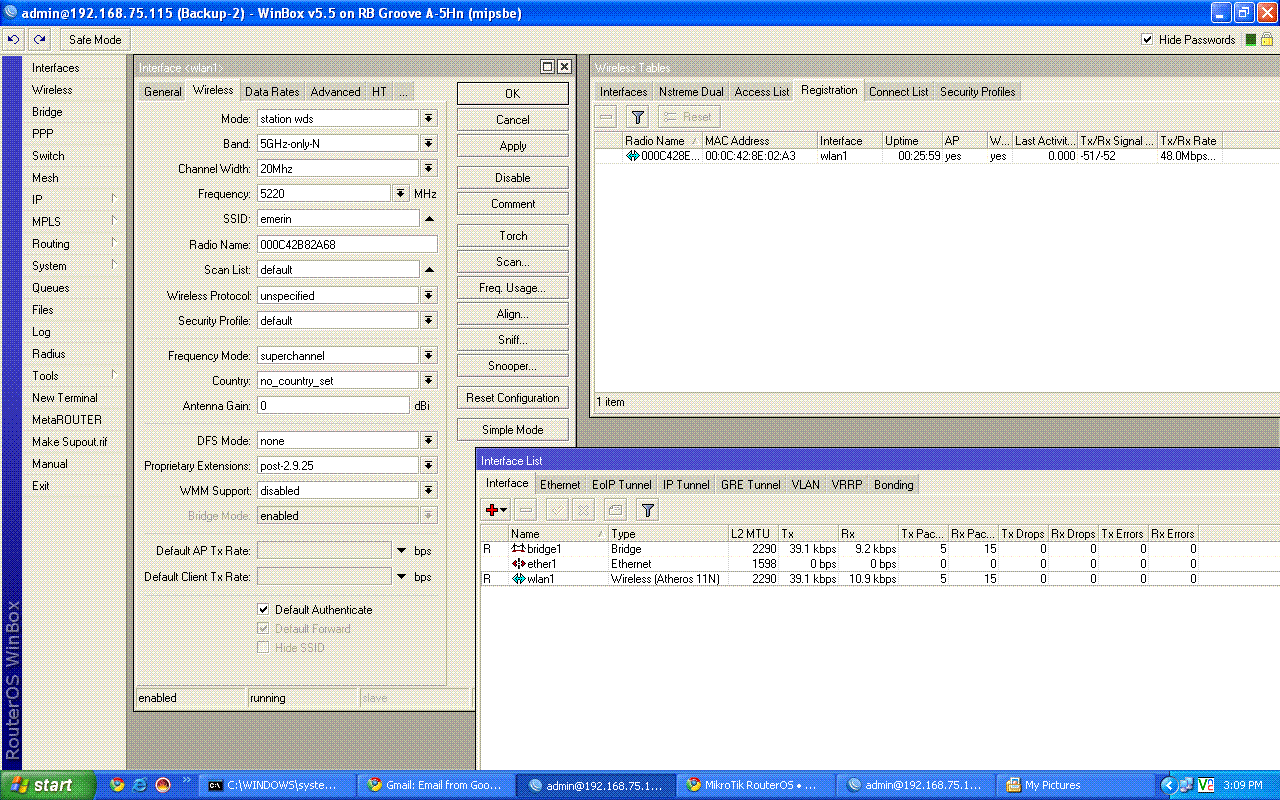The width and height of the screenshot is (1280, 800).
Task: Switch to the General tab
Action: pos(162,91)
